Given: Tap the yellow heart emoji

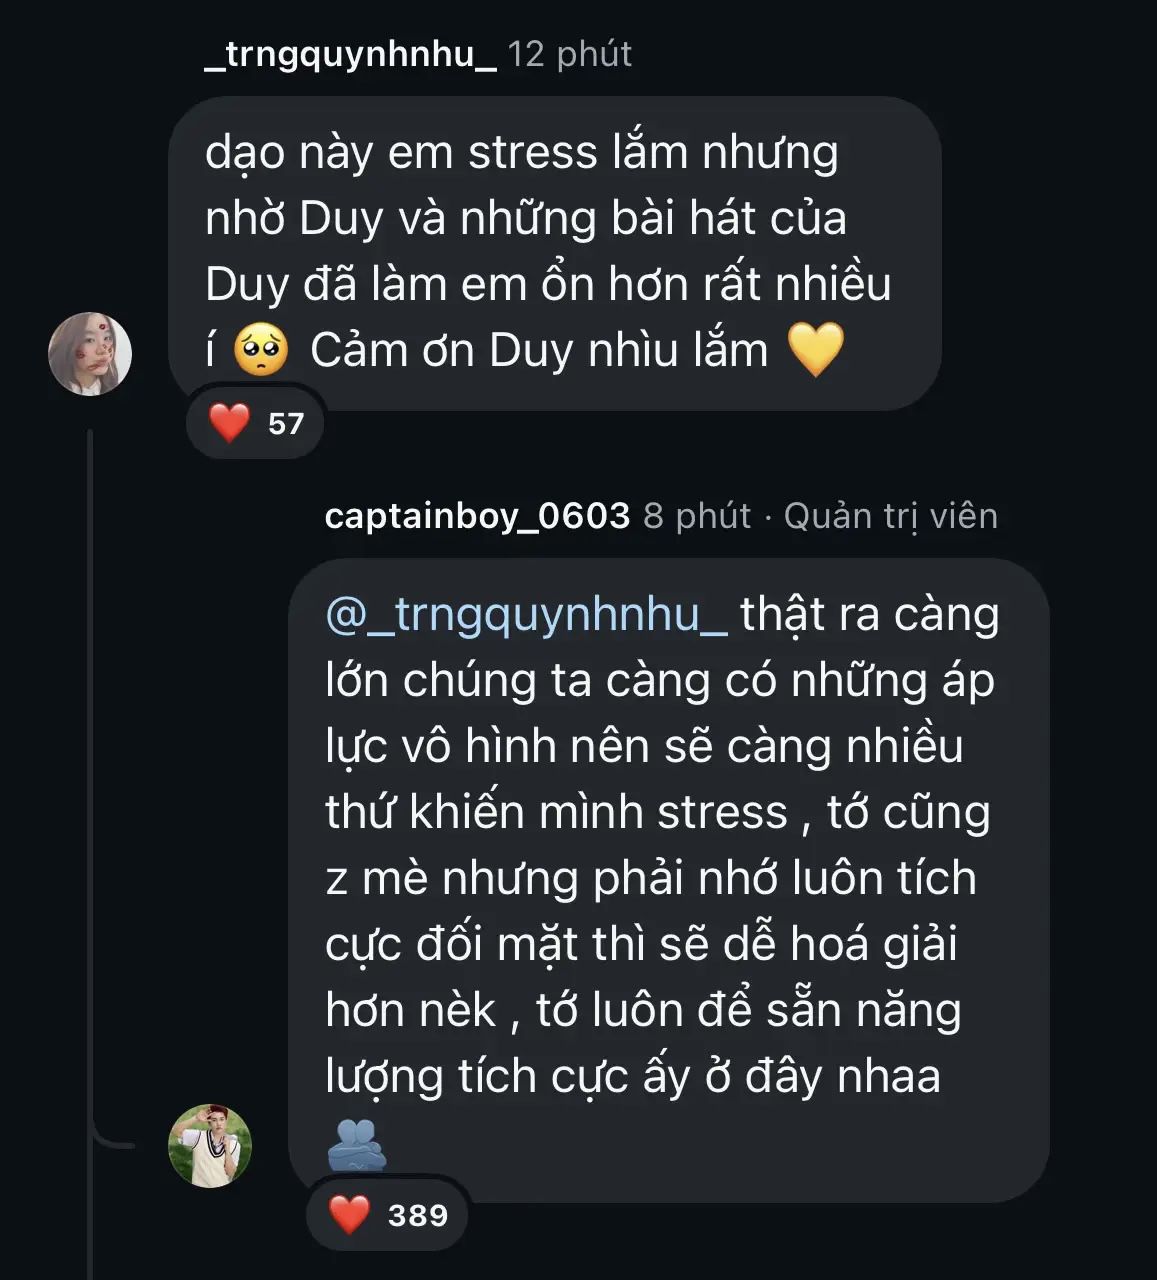Looking at the screenshot, I should point(816,350).
